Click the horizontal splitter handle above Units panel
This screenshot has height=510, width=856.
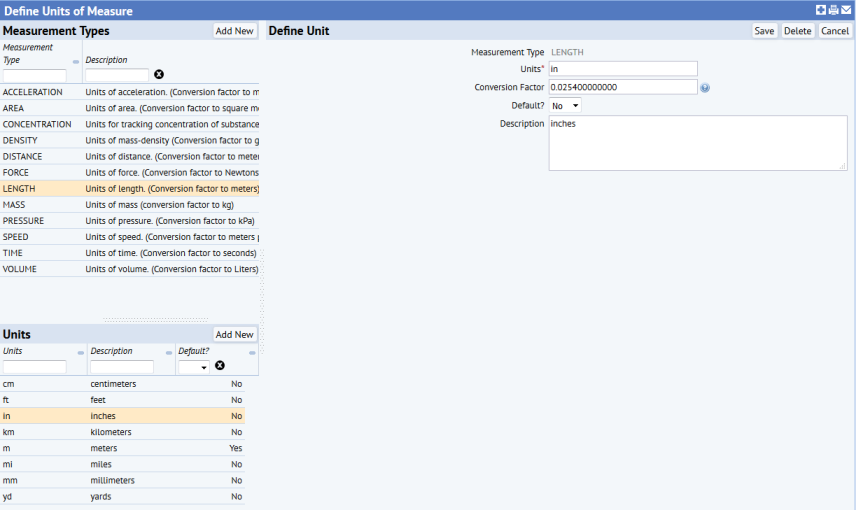click(x=156, y=319)
